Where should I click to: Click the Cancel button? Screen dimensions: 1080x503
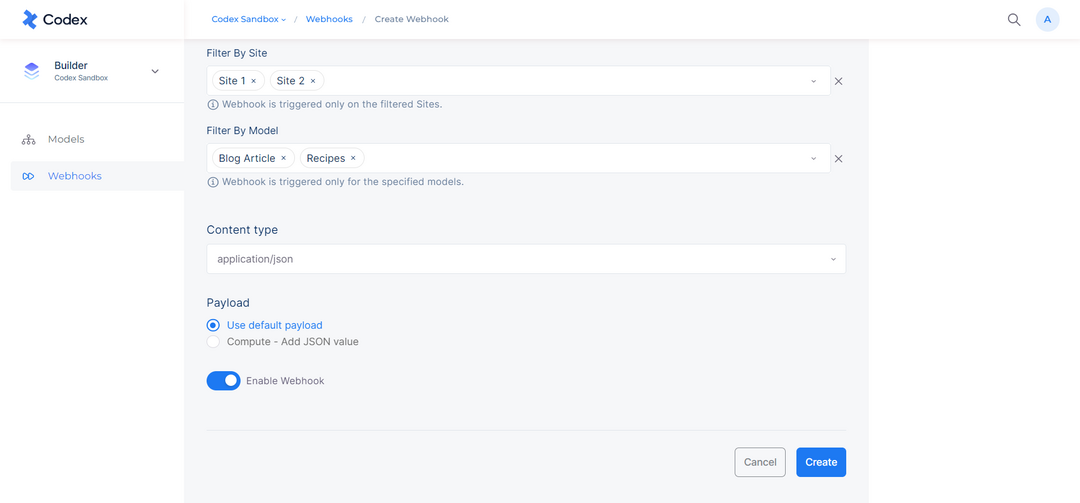[x=760, y=462]
